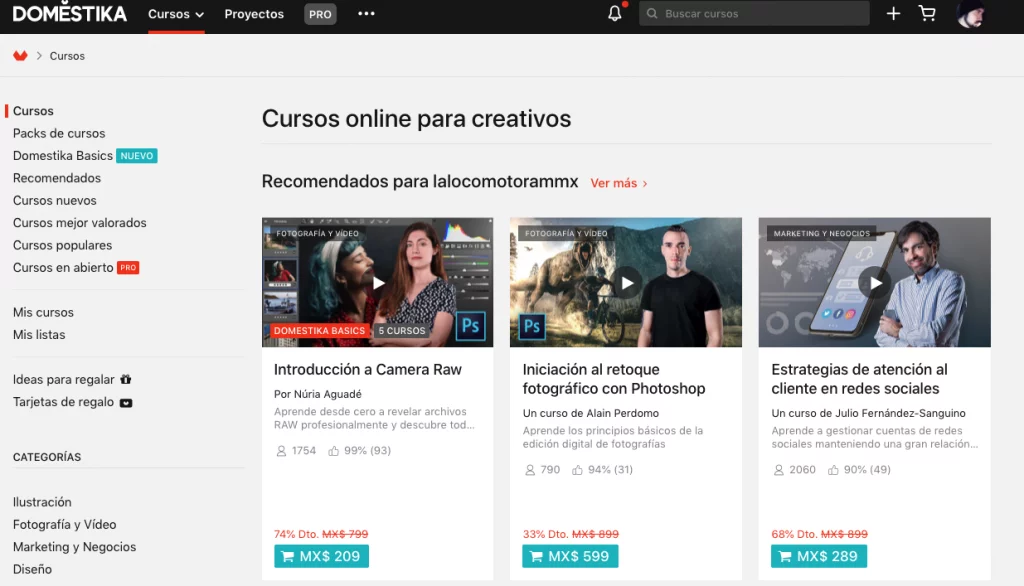Viewport: 1024px width, 586px height.
Task: Add Photoshop retoque course for MX$ 599
Action: pyautogui.click(x=570, y=556)
